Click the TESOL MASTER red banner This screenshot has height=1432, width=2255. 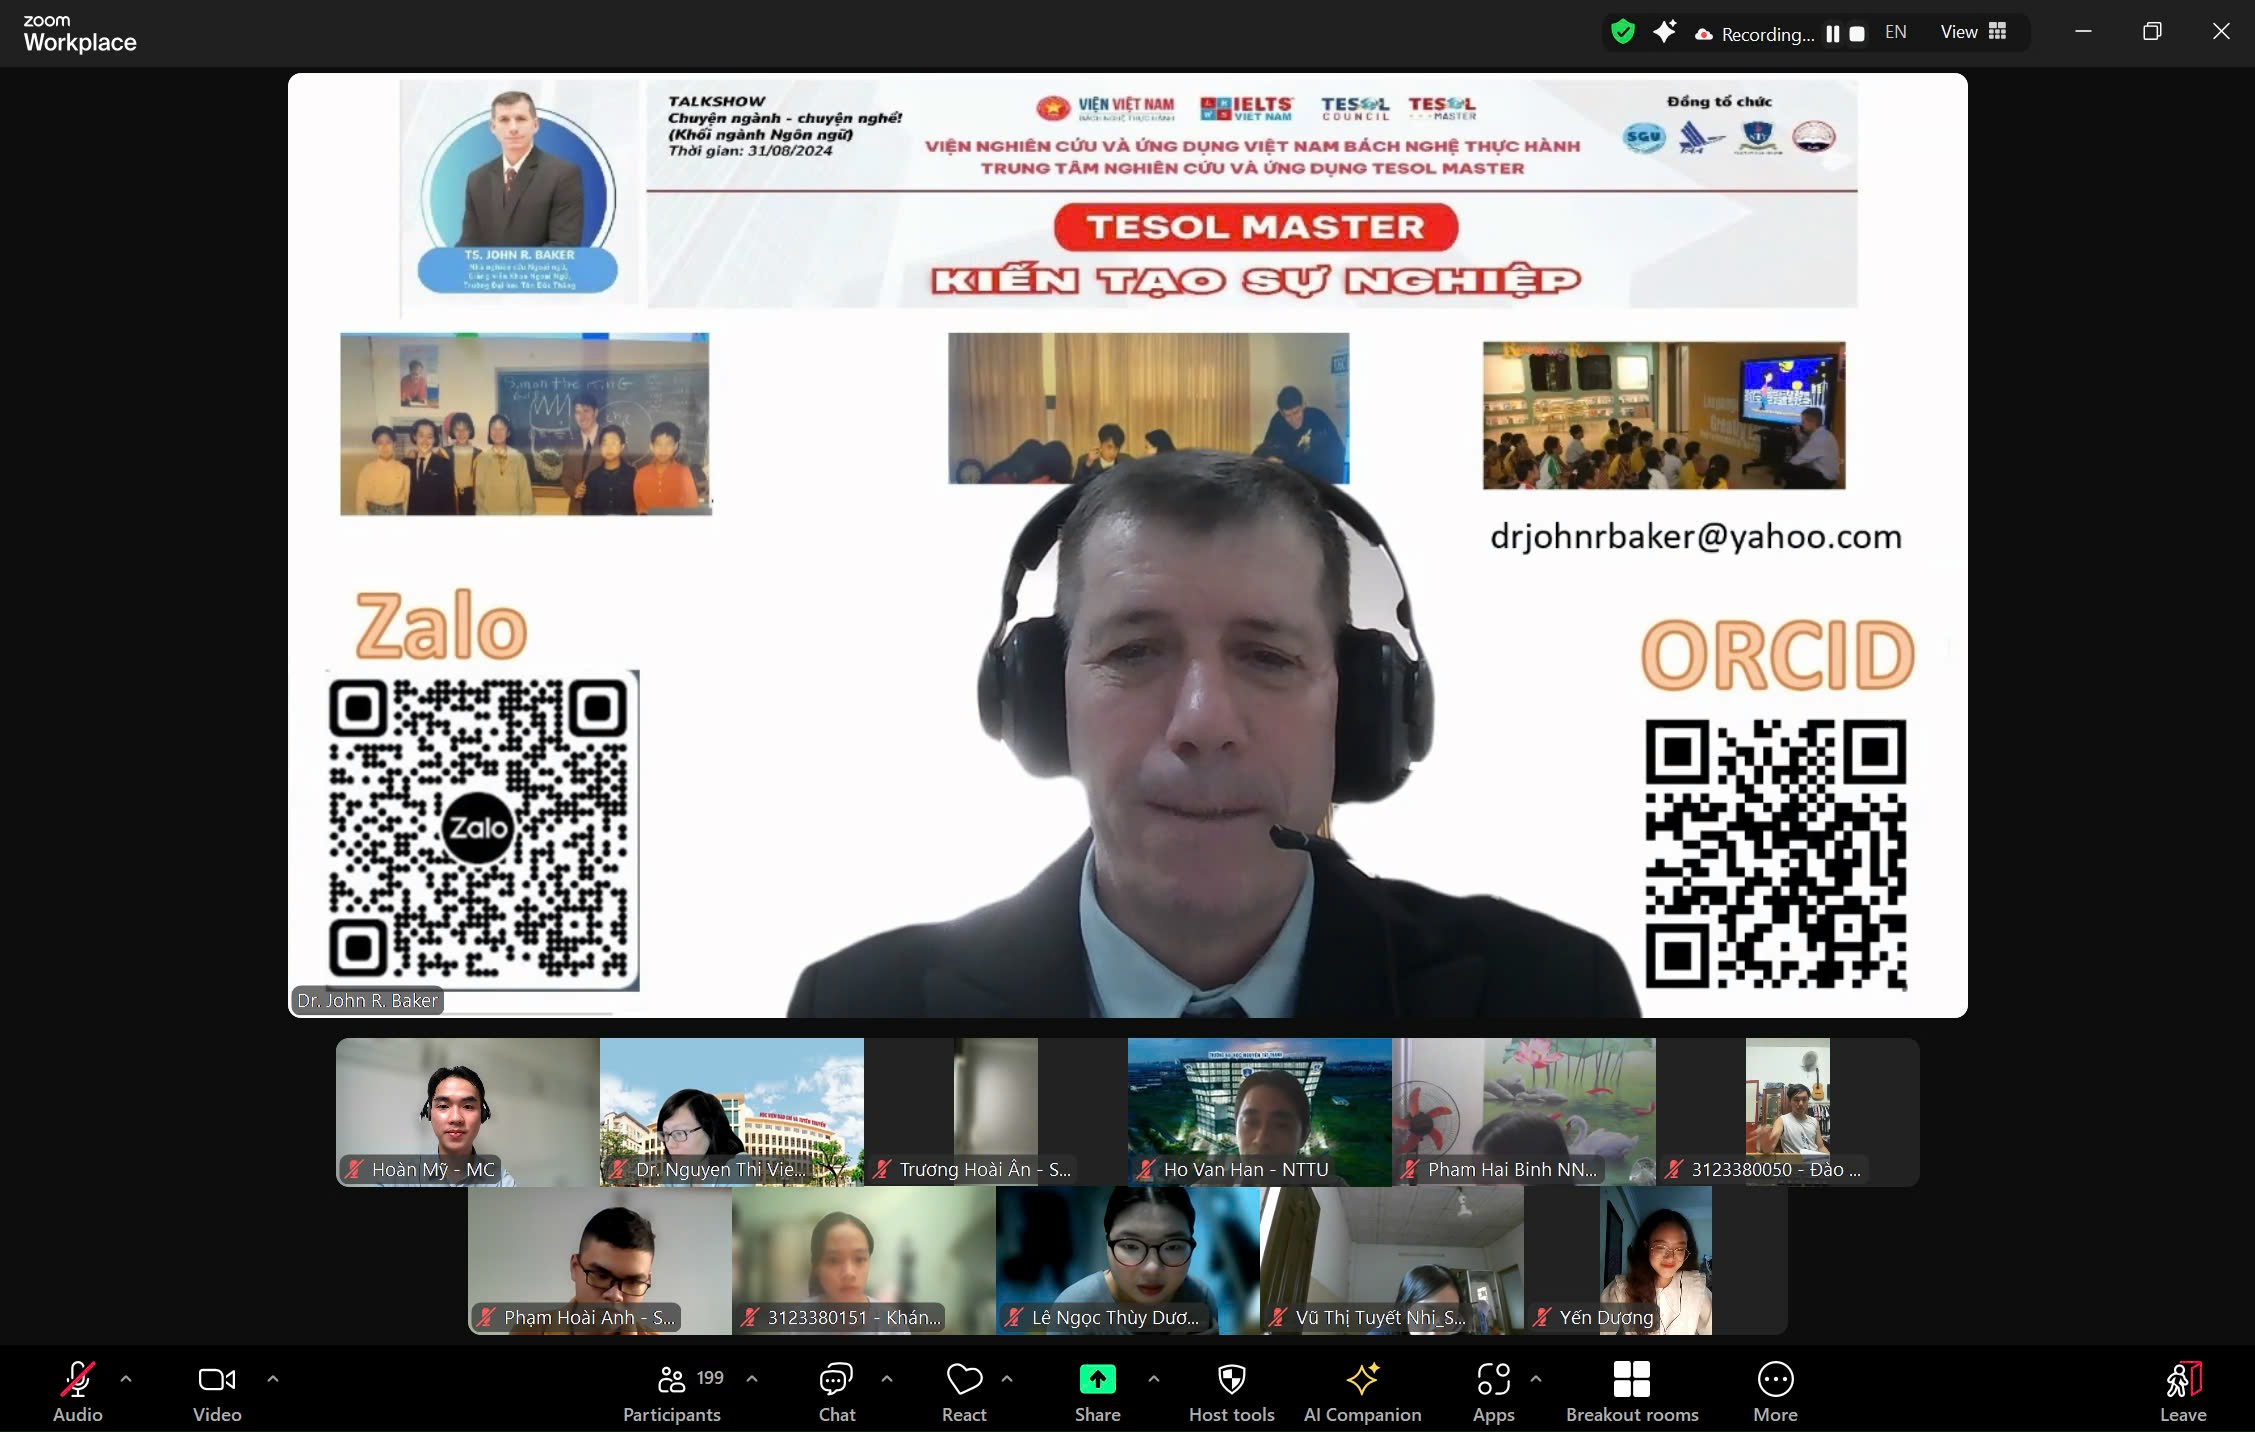point(1256,227)
